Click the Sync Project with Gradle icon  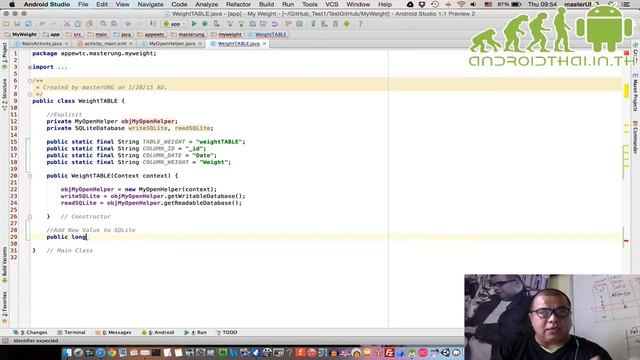click(x=313, y=24)
